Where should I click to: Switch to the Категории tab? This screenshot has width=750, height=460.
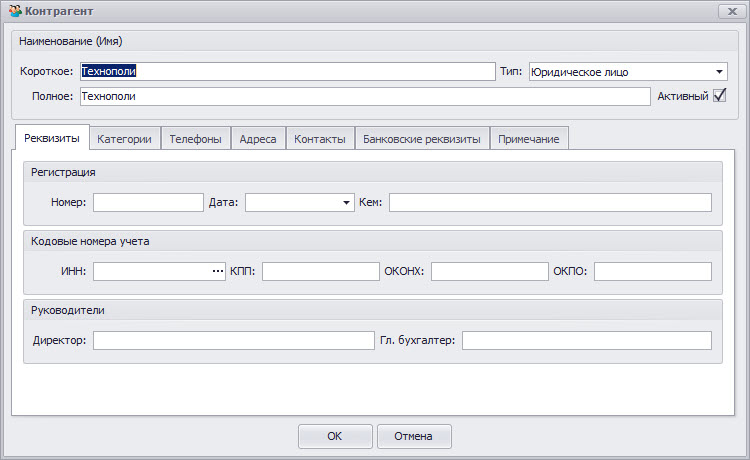[124, 139]
